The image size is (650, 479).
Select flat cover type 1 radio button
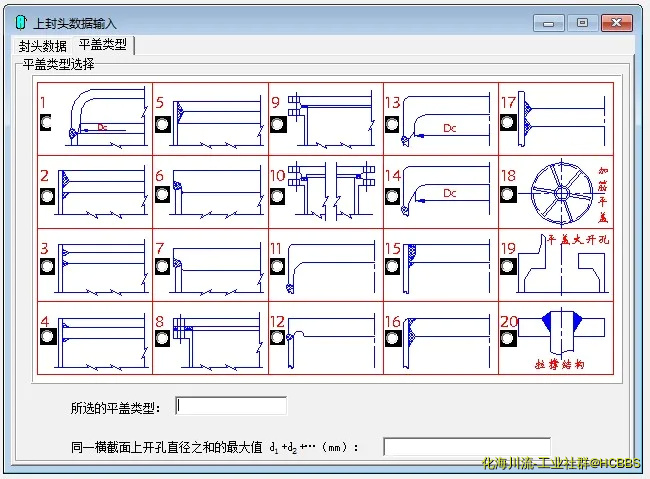tap(46, 123)
